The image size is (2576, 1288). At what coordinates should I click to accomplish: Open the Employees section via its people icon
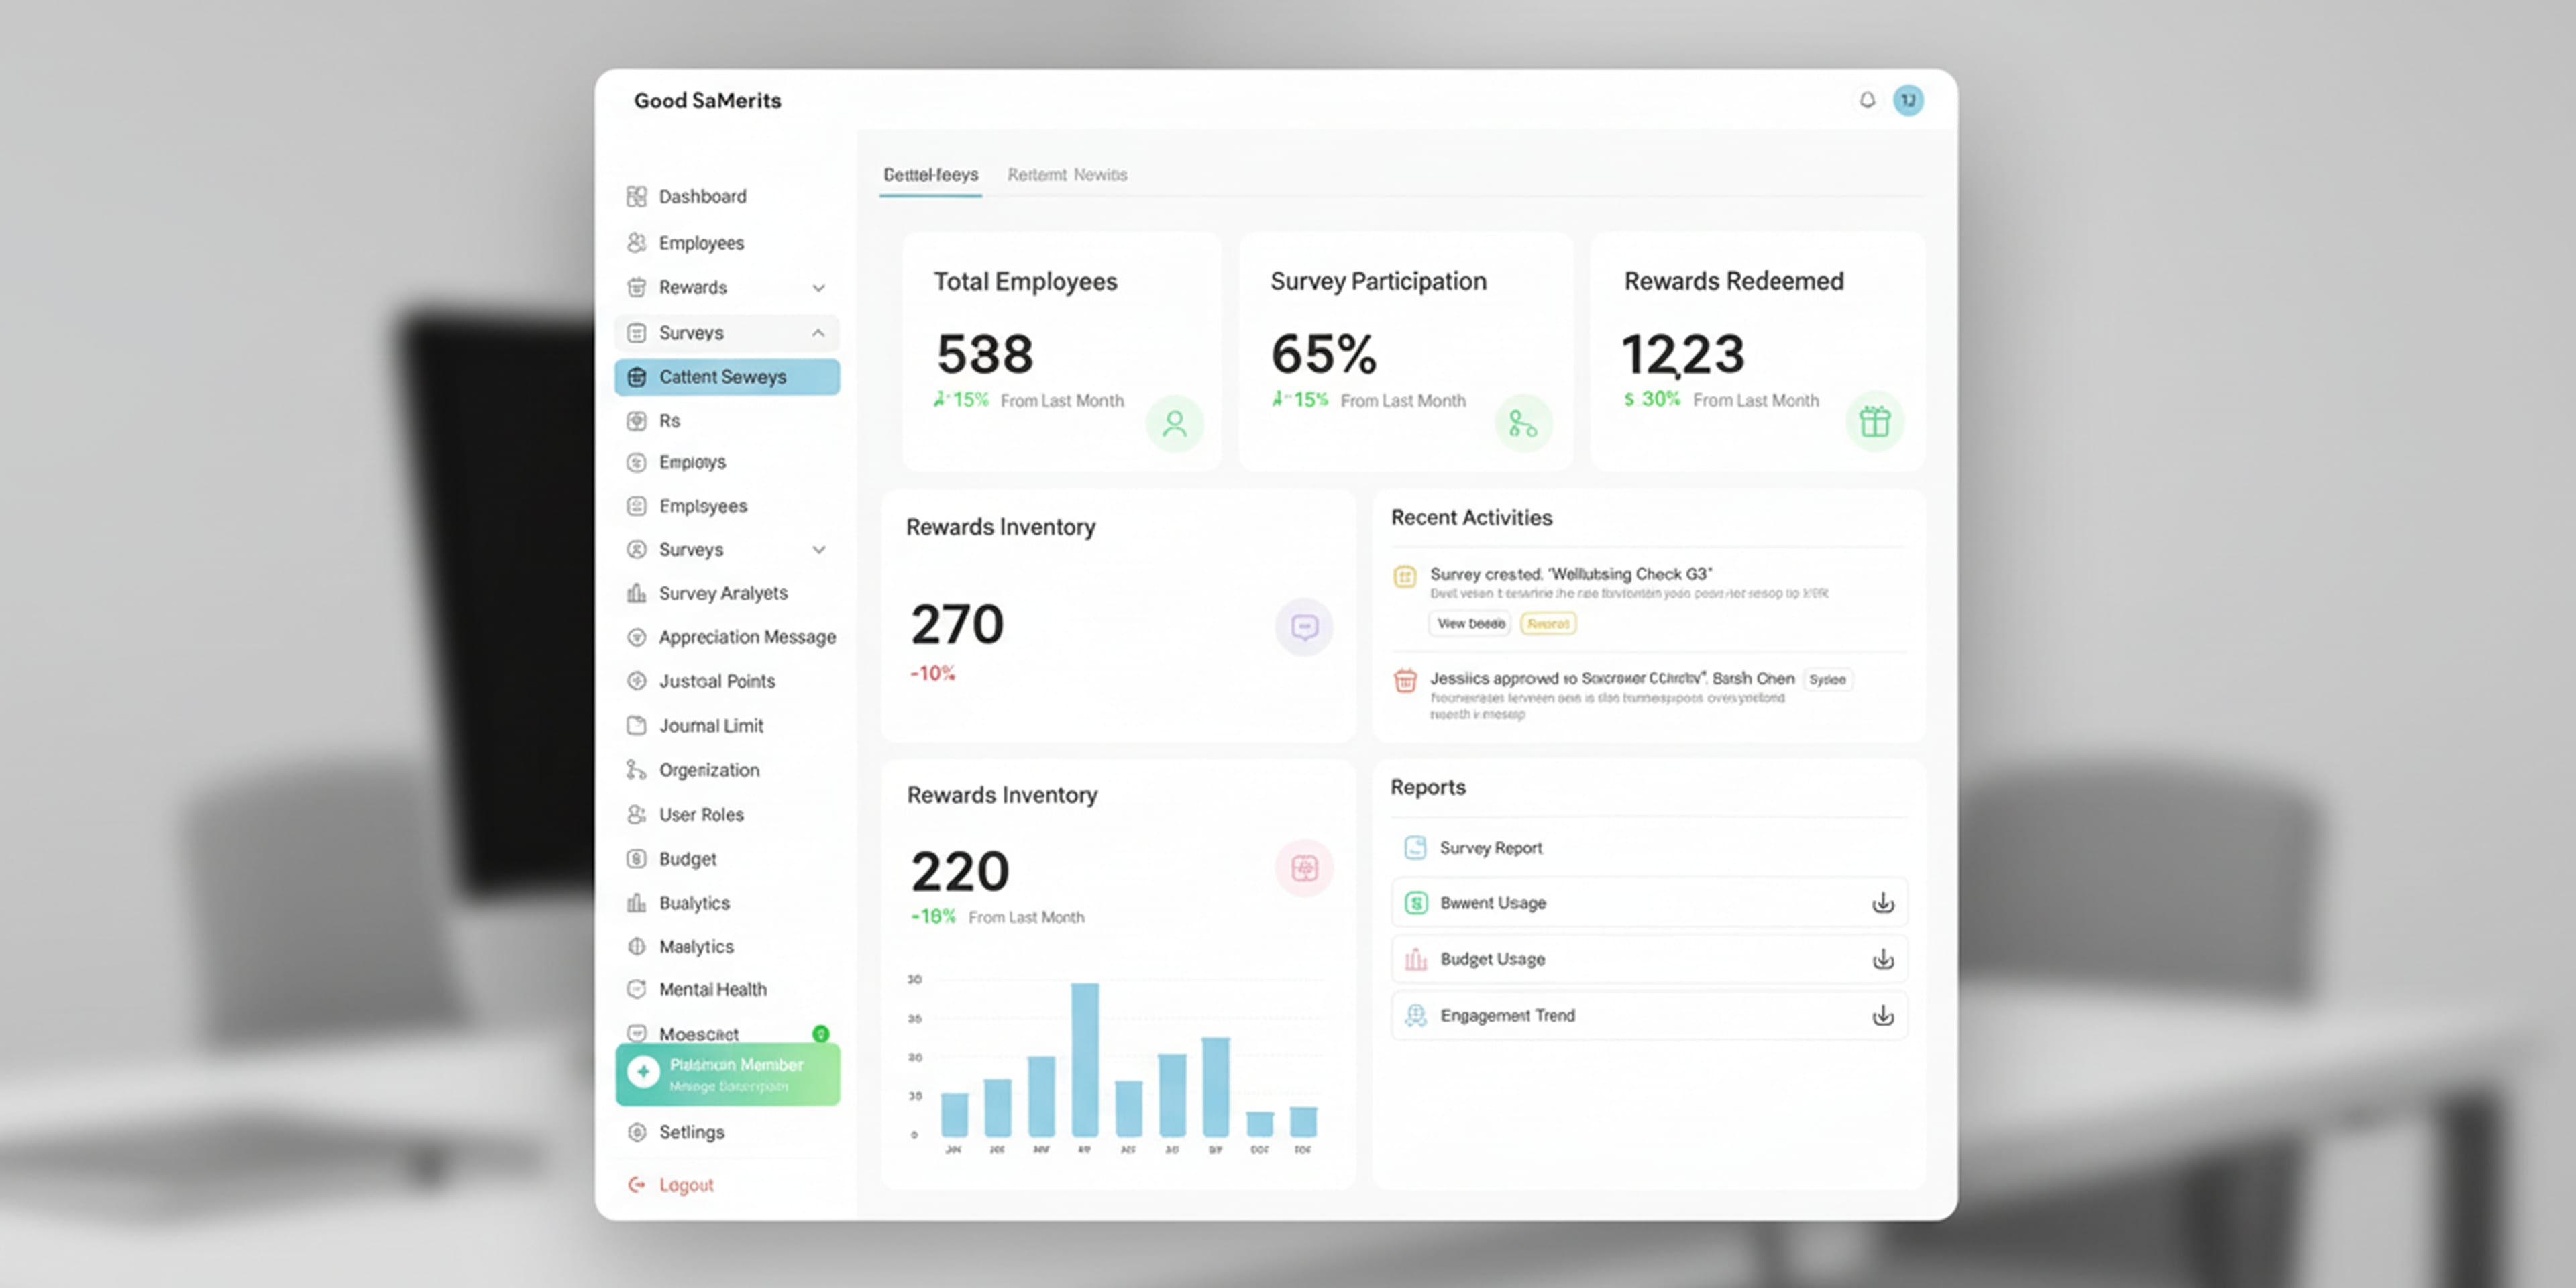pyautogui.click(x=636, y=243)
